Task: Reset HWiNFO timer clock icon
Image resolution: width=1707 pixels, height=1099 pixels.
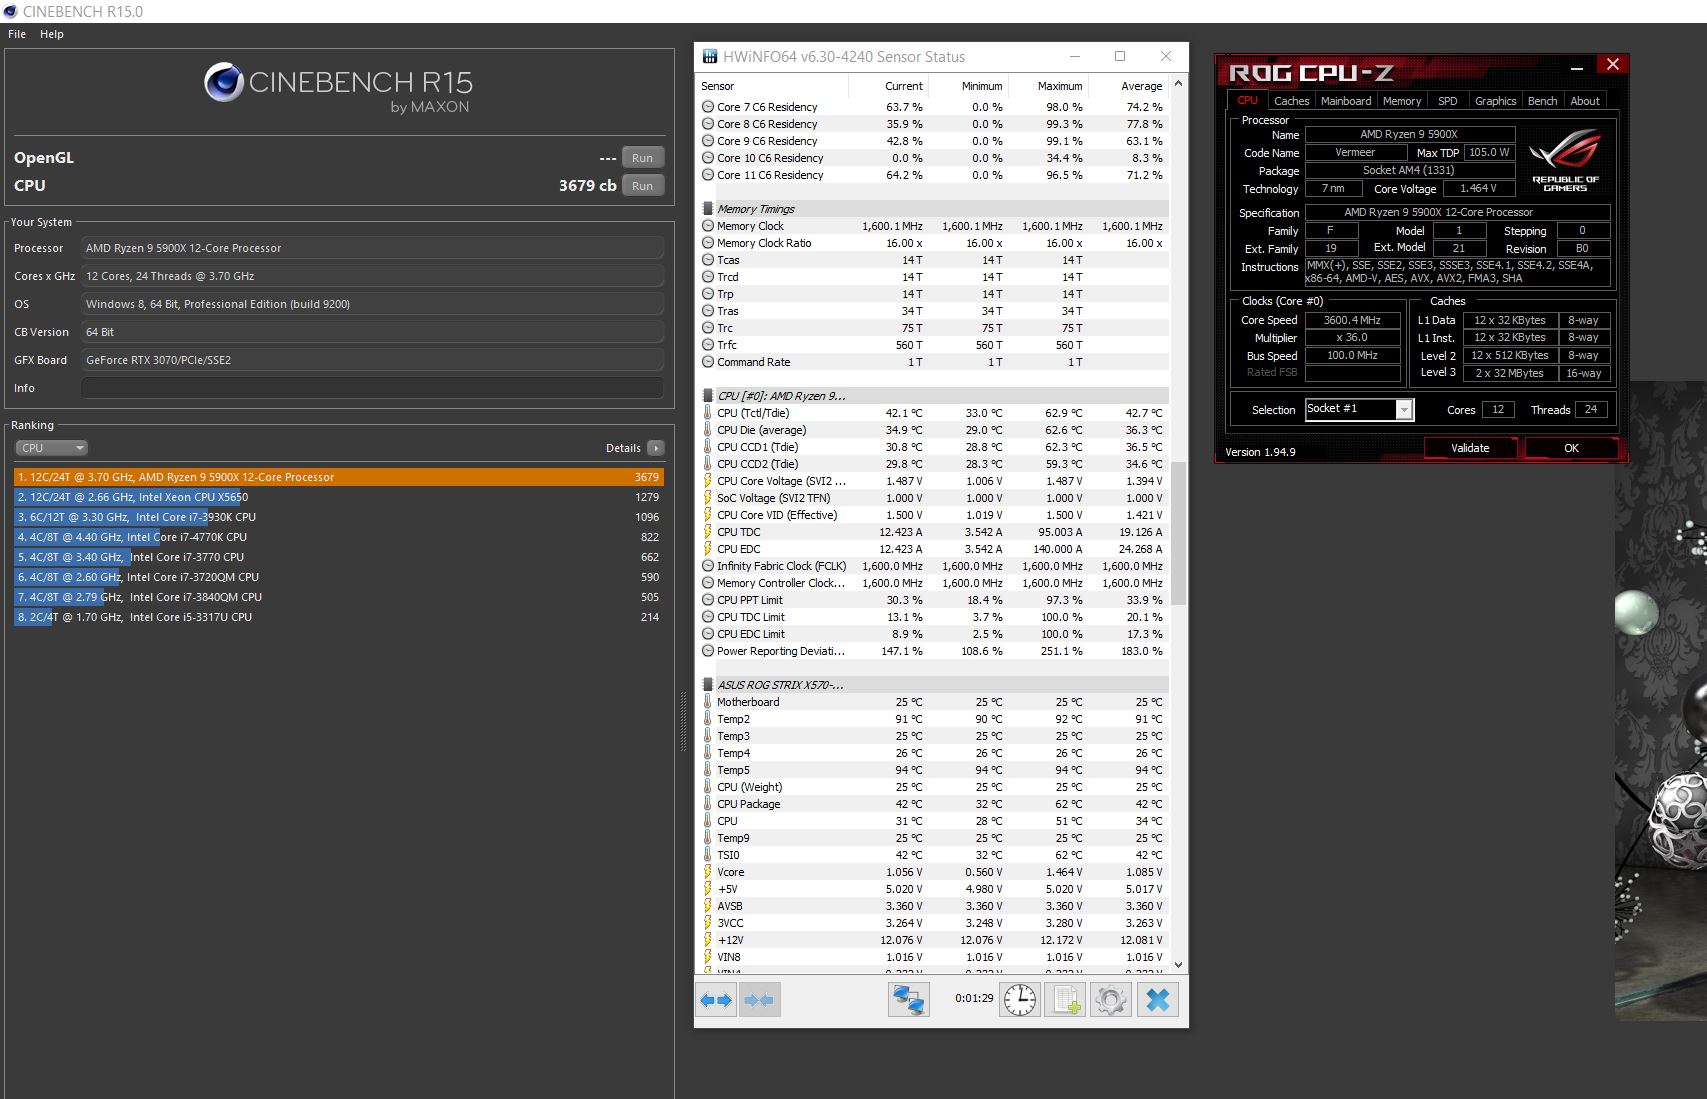Action: tap(1020, 1000)
